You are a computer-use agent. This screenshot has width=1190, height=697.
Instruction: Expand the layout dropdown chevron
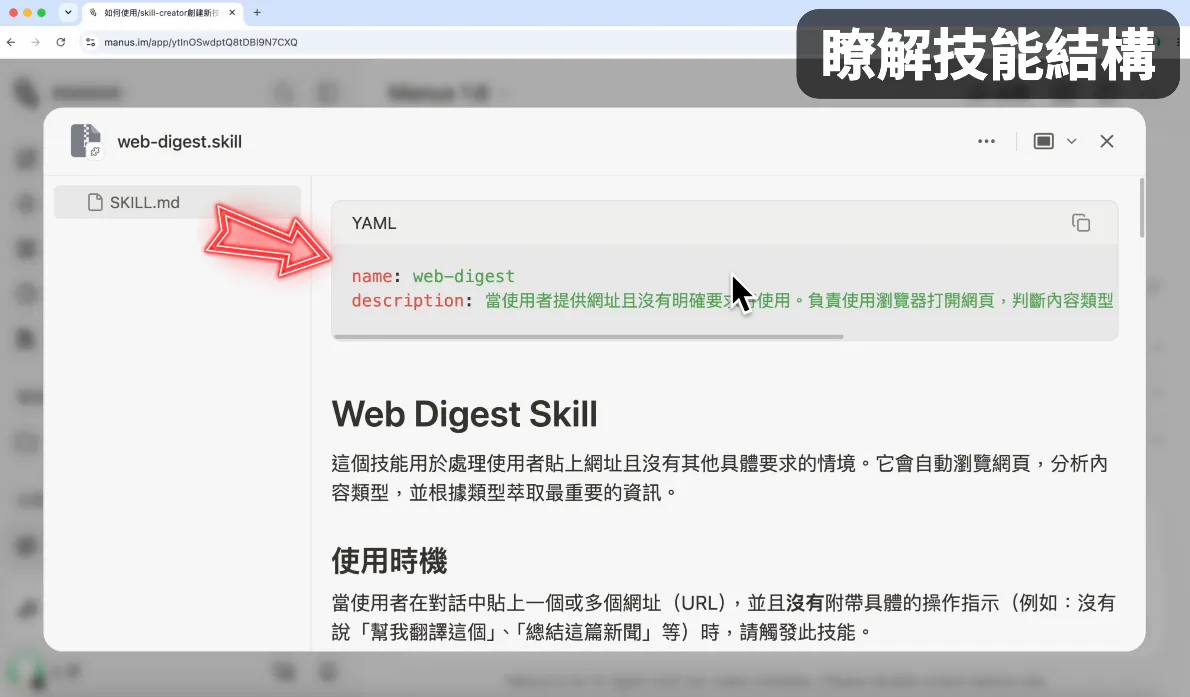[1072, 141]
